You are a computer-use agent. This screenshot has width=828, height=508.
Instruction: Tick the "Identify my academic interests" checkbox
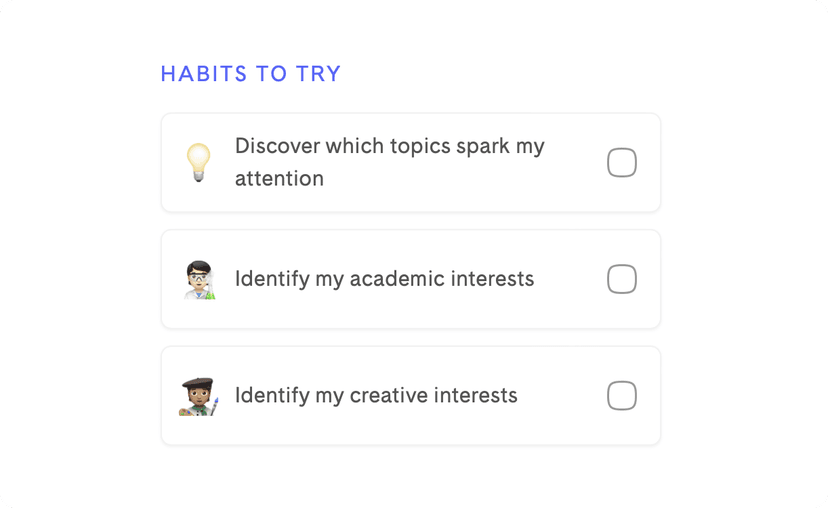(x=622, y=279)
